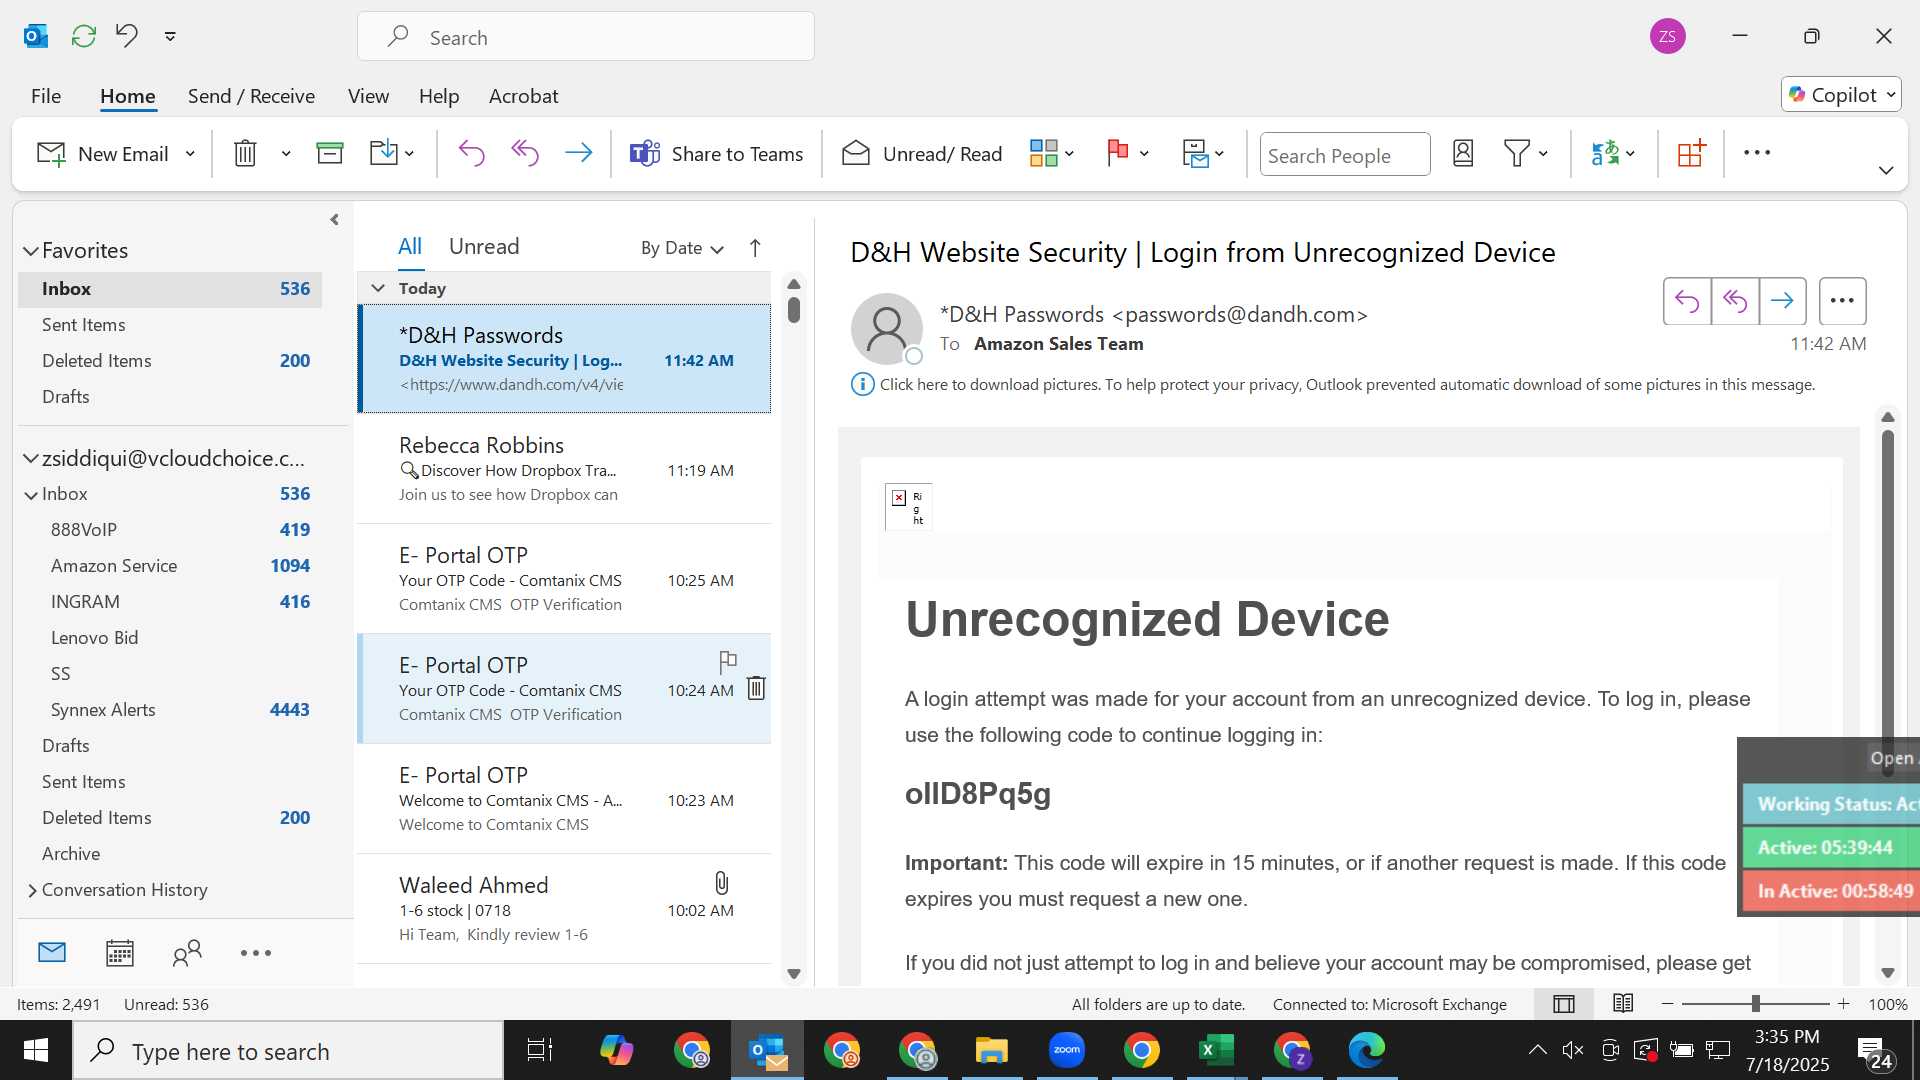The width and height of the screenshot is (1920, 1080).
Task: Open People view in navigation bar
Action: coord(187,953)
